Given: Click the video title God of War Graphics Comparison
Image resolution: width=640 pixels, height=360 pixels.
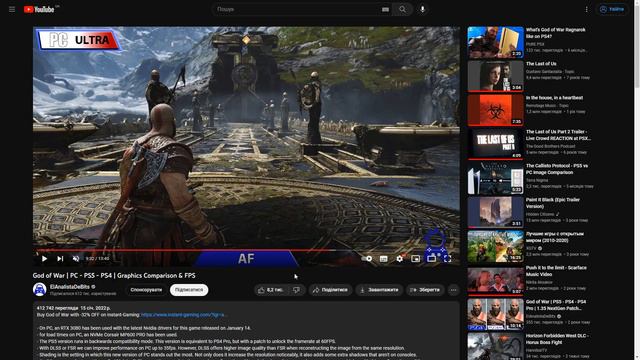Looking at the screenshot, I should (114, 276).
